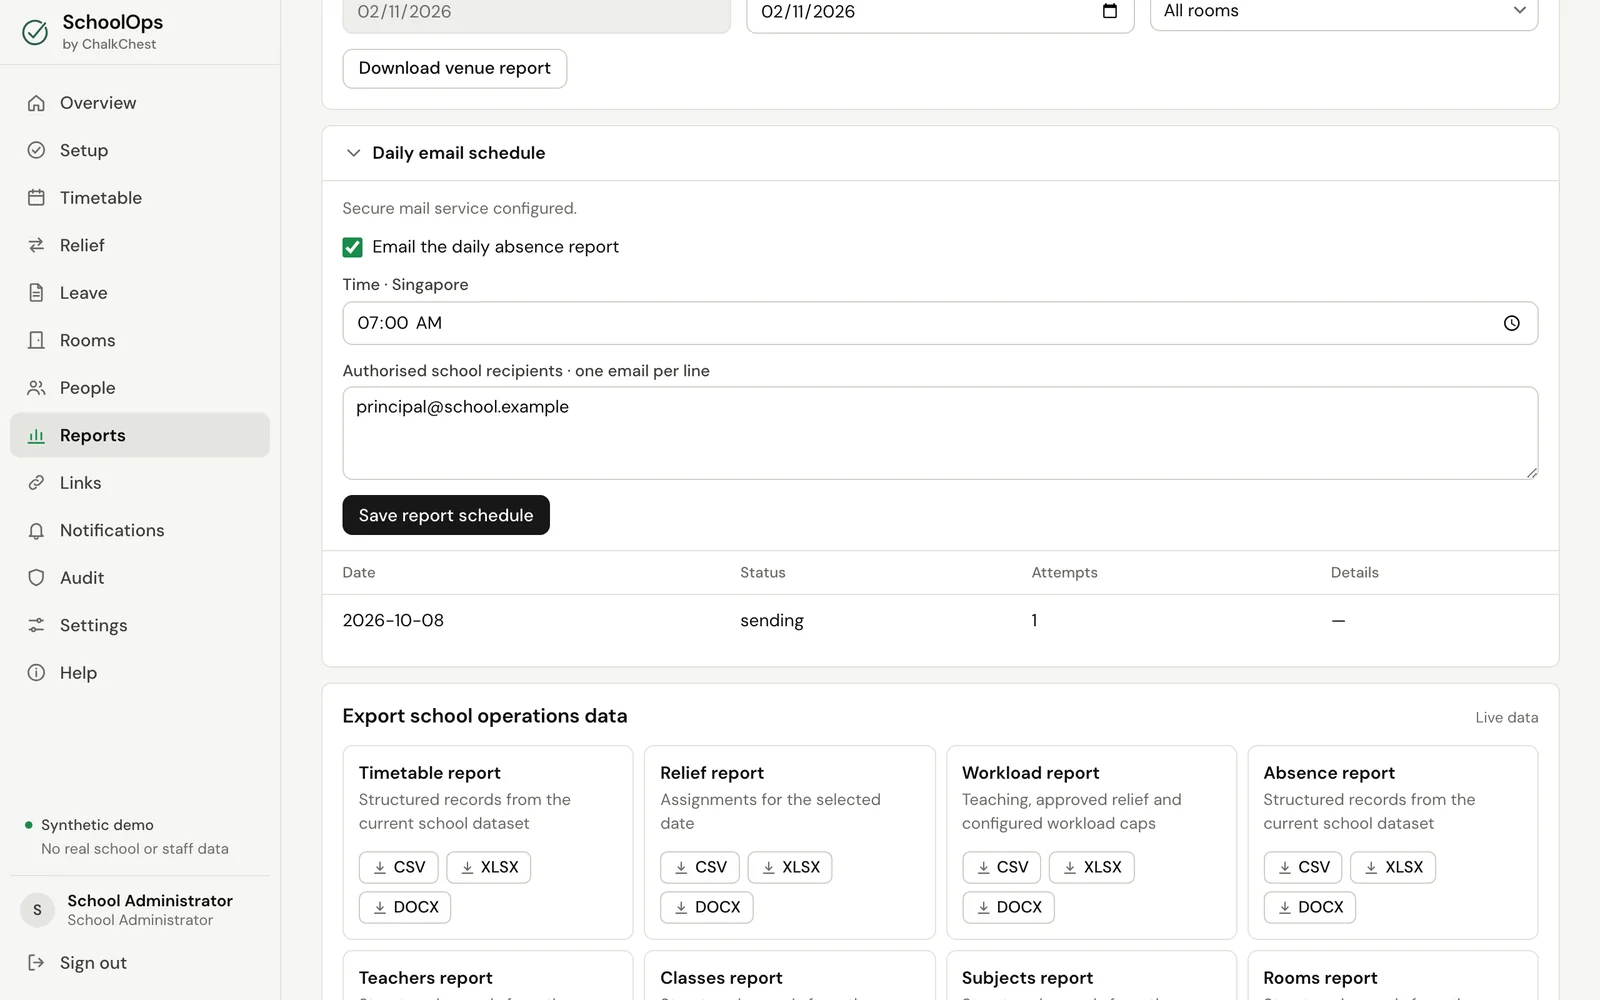Download Workload report as CSV

tap(1002, 867)
